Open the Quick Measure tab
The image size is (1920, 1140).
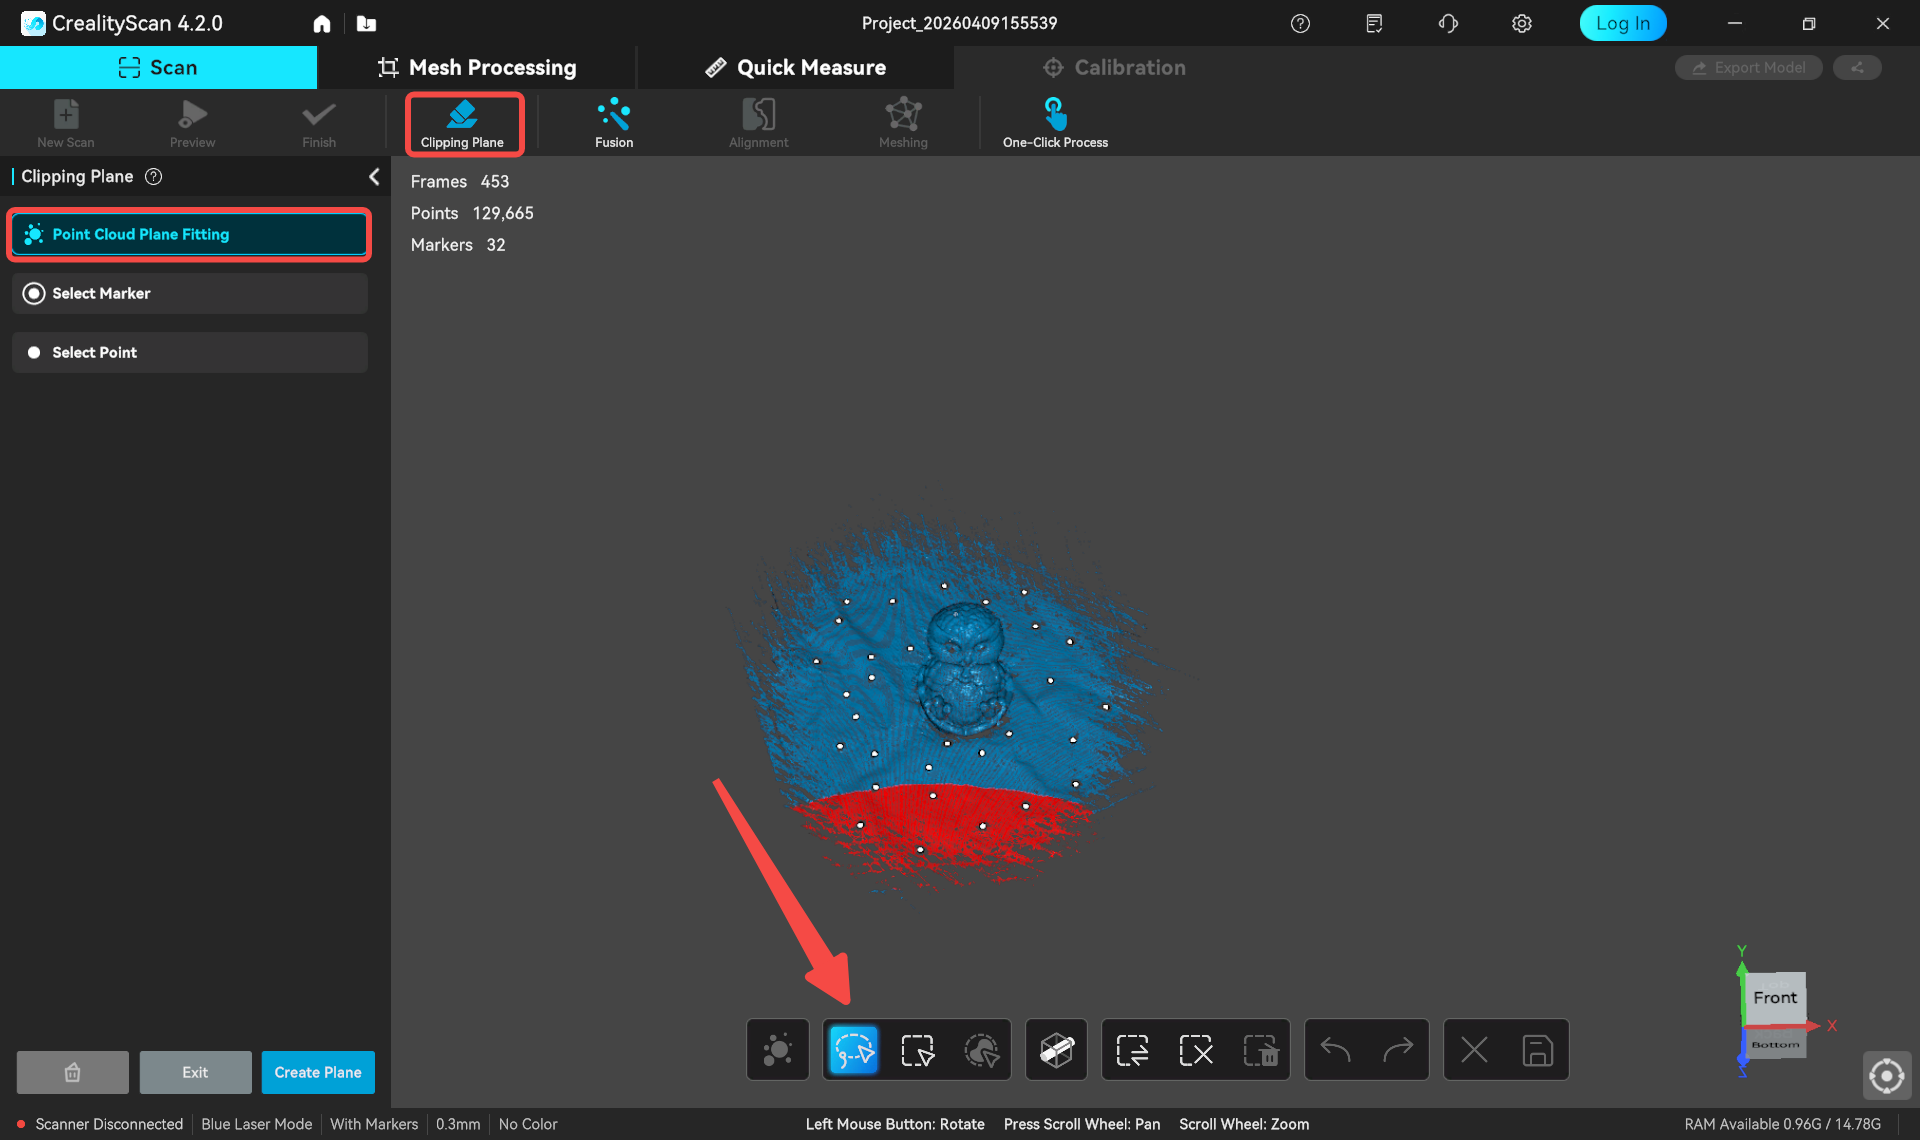tap(795, 67)
